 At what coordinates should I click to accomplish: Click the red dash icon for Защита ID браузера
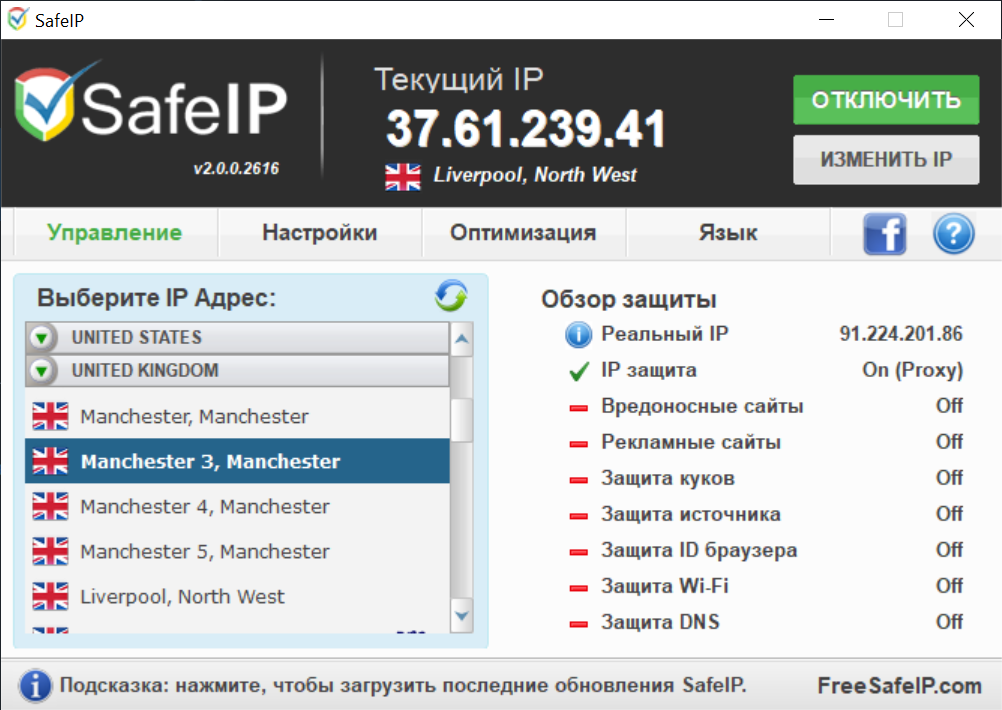[578, 552]
